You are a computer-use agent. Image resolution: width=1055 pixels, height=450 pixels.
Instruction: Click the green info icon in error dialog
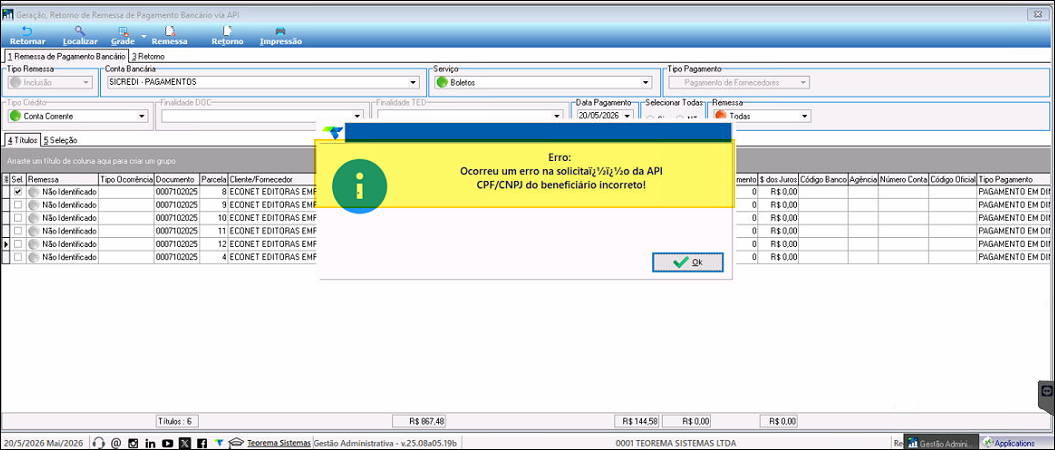[x=359, y=186]
